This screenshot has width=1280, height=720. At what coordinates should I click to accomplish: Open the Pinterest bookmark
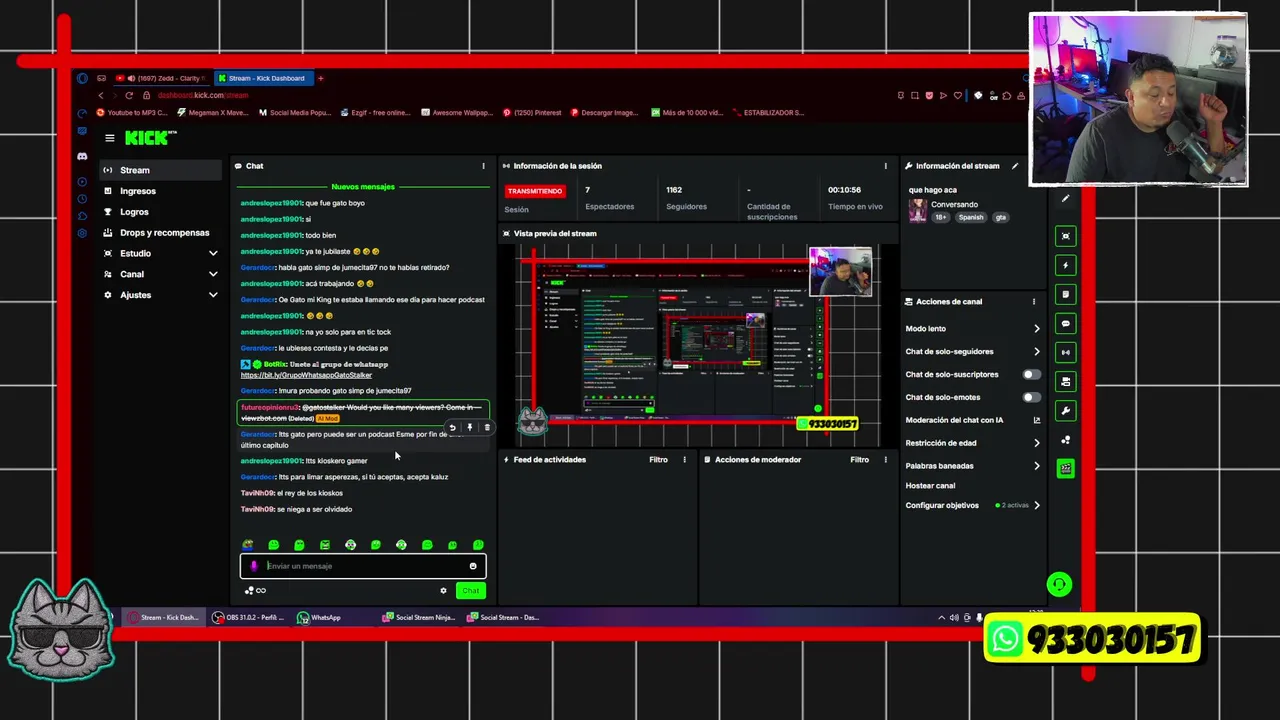pos(532,113)
